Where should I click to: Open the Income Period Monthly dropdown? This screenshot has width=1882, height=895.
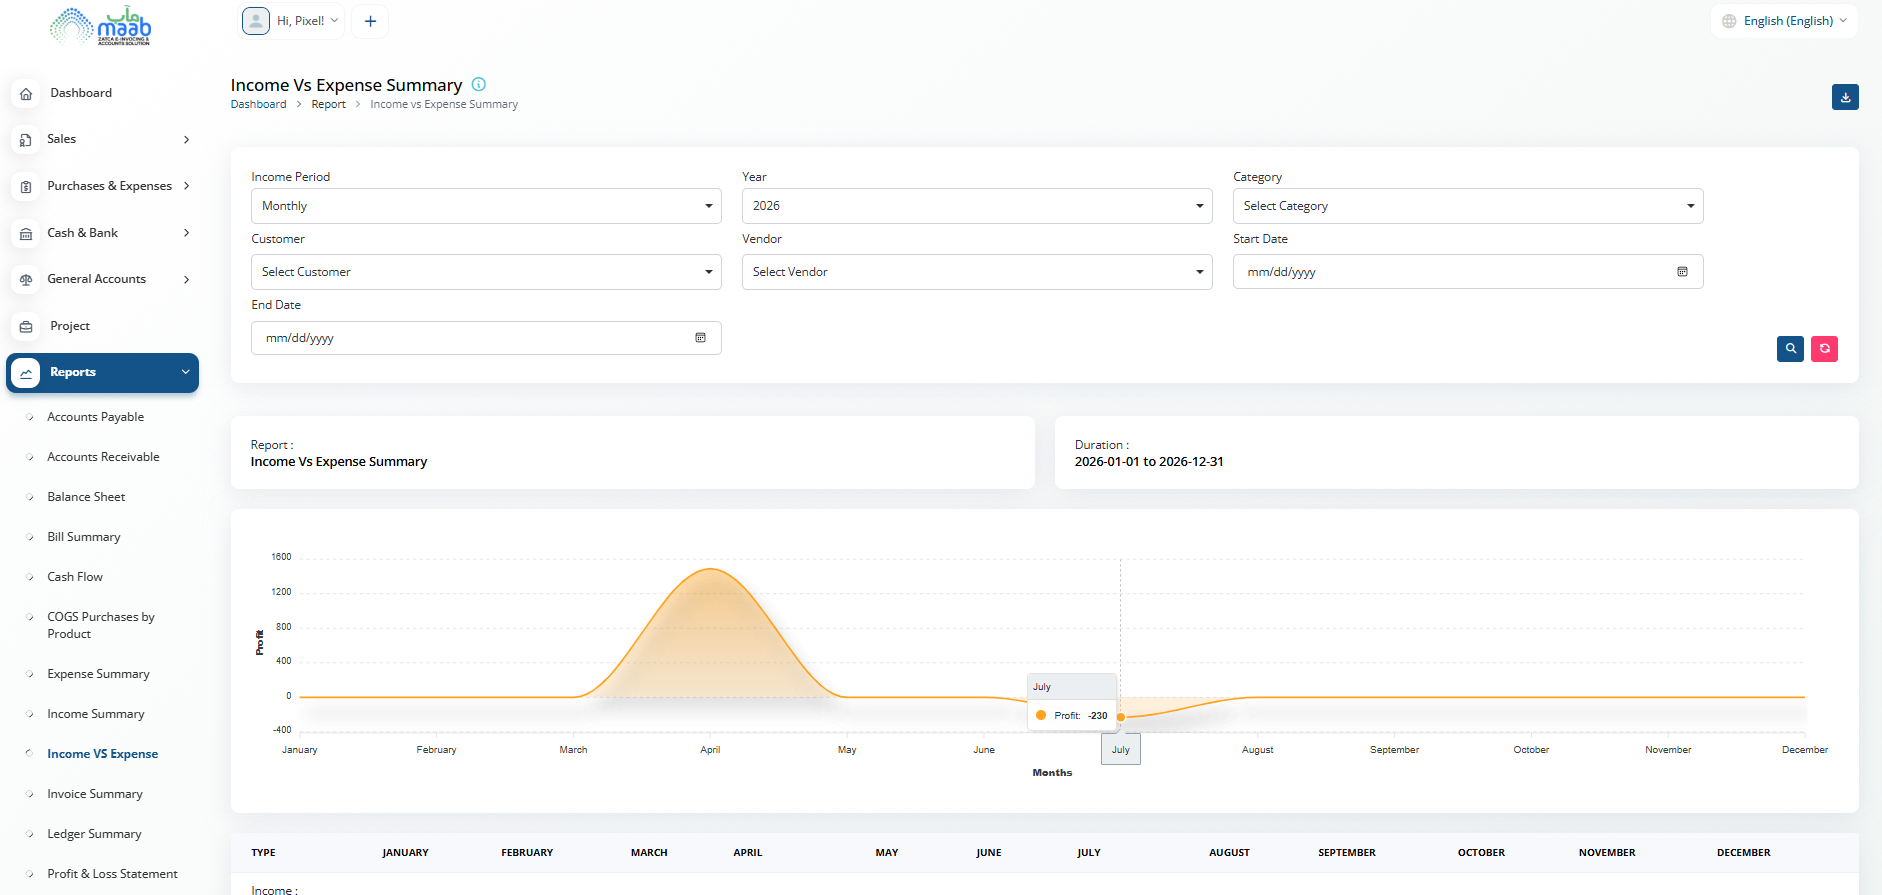[486, 206]
